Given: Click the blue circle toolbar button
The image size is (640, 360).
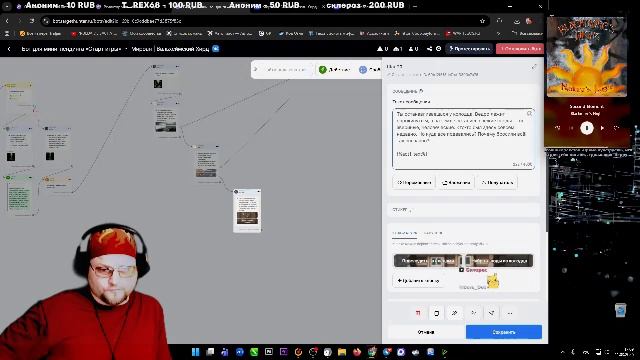Looking at the screenshot, I should point(363,70).
